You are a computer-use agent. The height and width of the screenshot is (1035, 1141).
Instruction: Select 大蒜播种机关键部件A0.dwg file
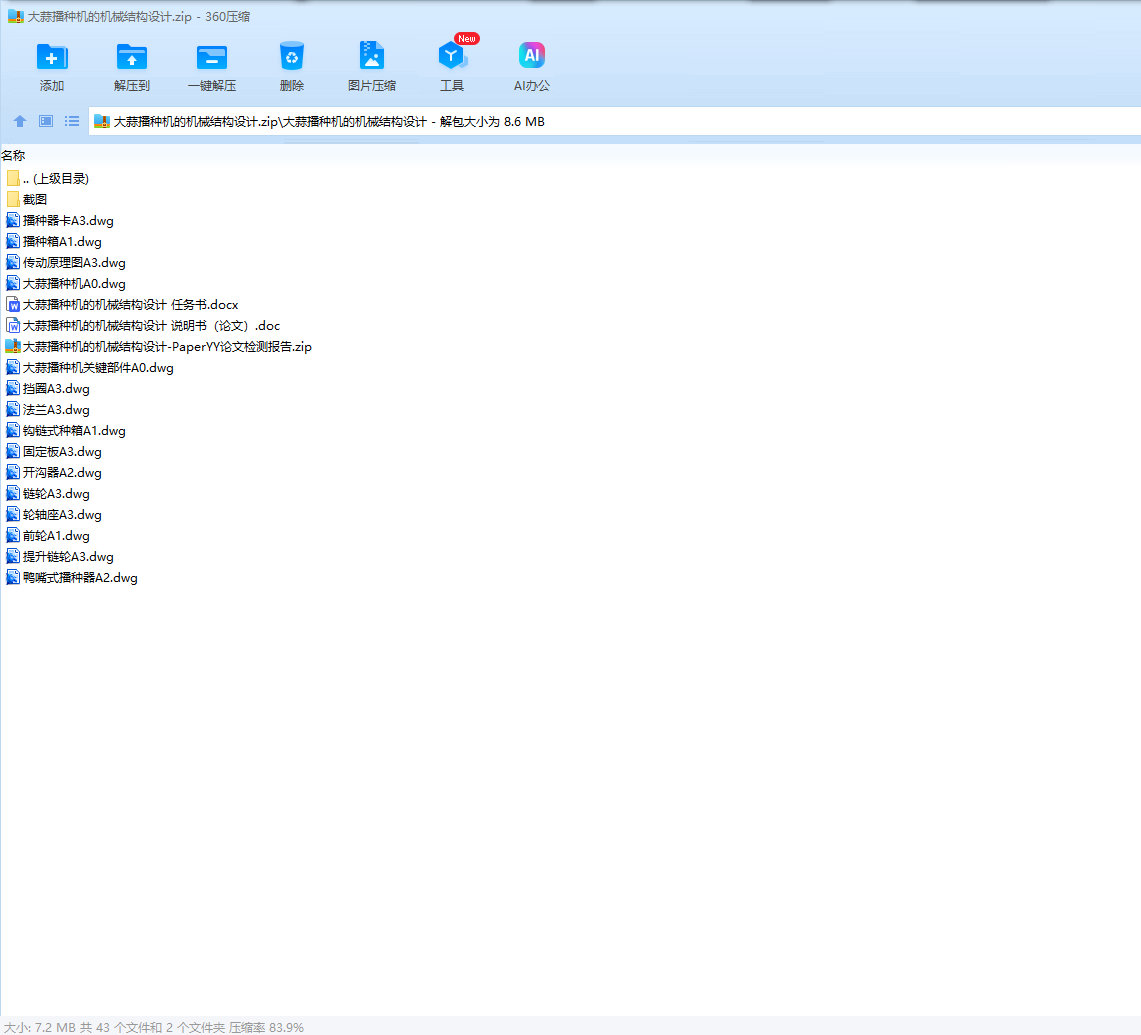pos(90,368)
